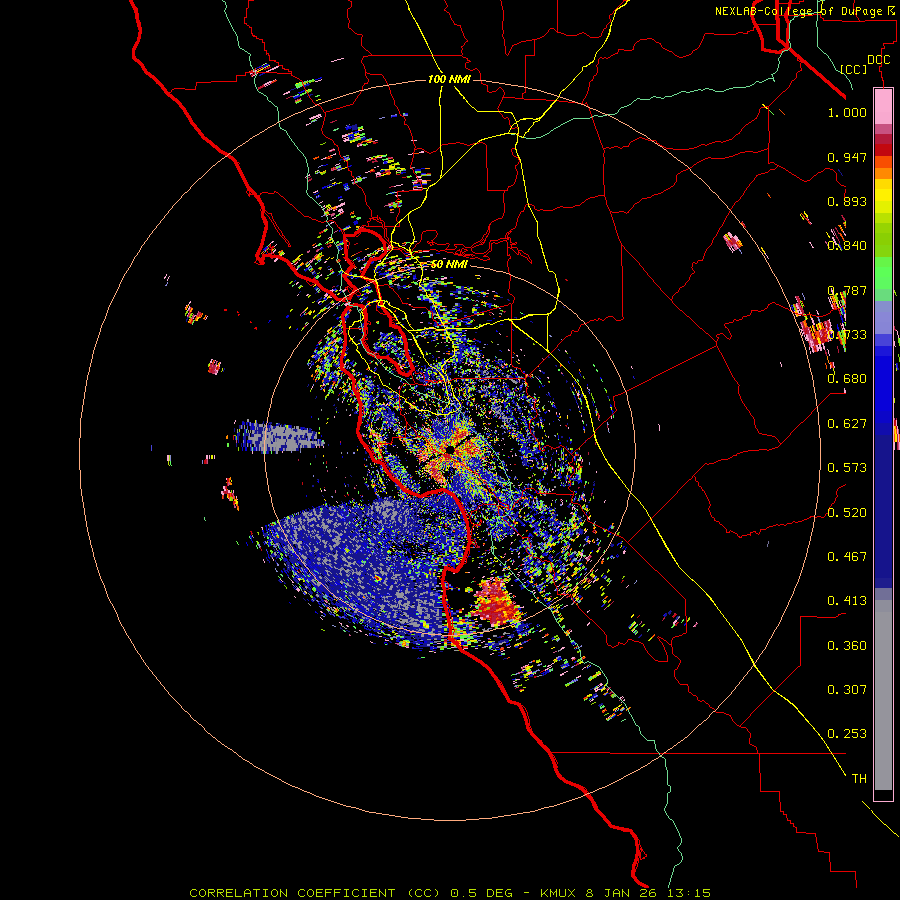
Task: Click the 0.360 value on the color scale
Action: click(x=847, y=646)
